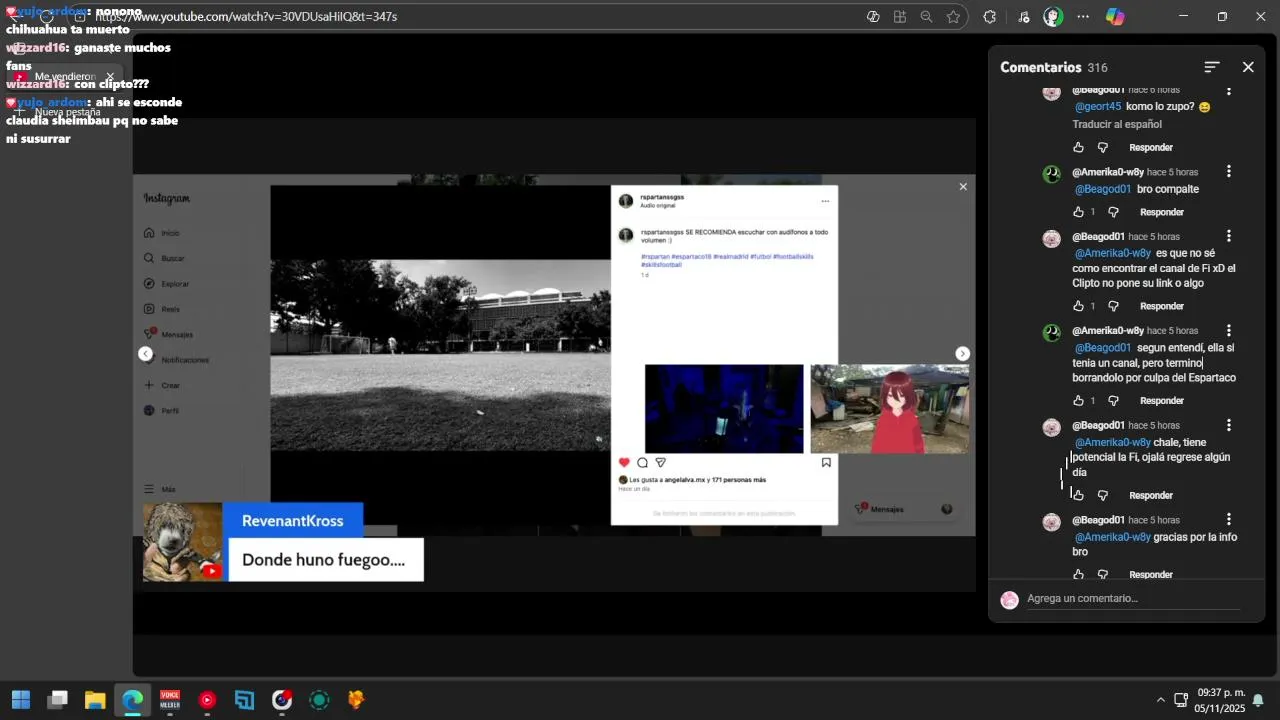Reply to the 'bro compalte' comment
This screenshot has height=720, width=1280.
click(x=1162, y=212)
